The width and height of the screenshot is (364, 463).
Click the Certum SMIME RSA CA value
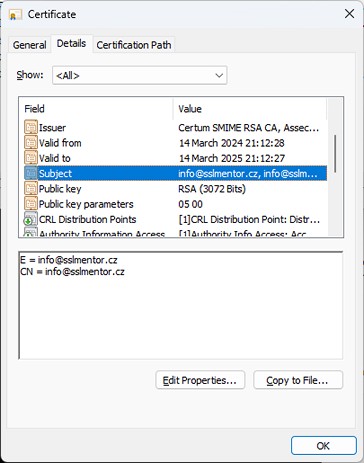click(x=249, y=128)
